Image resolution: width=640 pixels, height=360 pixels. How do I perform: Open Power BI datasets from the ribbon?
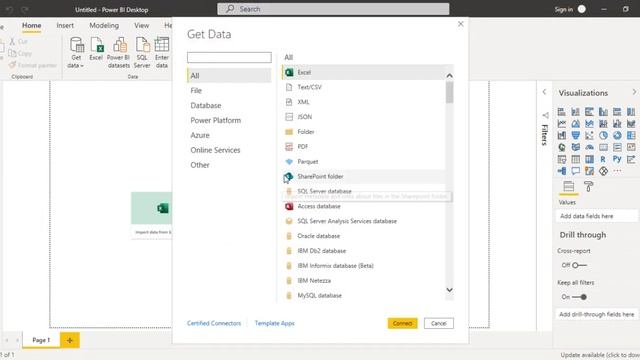click(118, 52)
